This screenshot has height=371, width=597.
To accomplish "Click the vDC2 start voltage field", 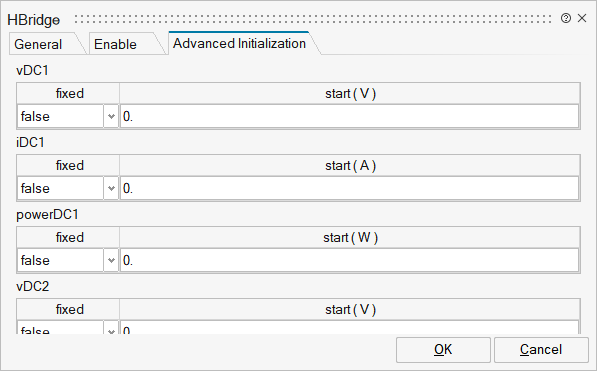I will coord(350,328).
